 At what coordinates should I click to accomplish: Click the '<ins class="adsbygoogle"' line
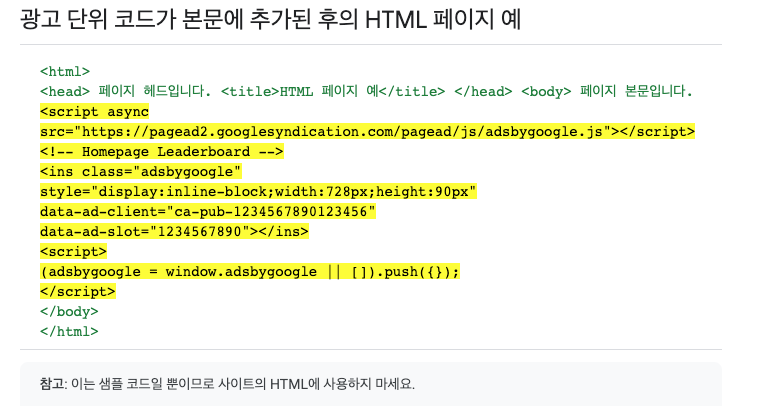tap(141, 172)
